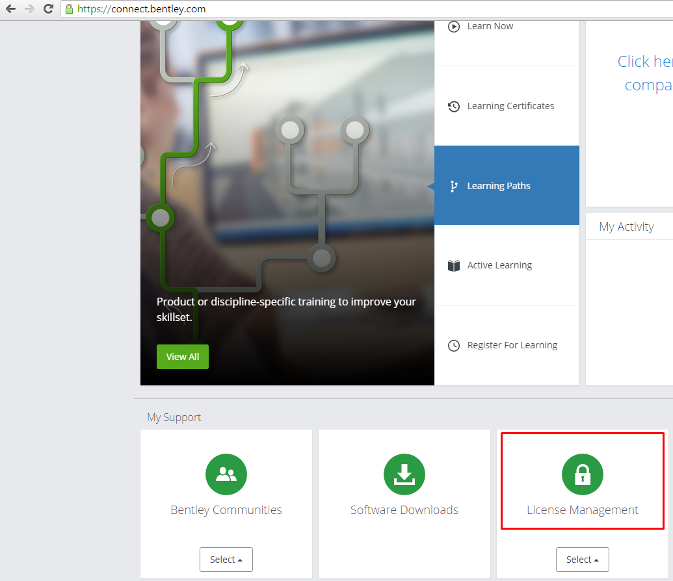Open the Active Learning item

[x=506, y=265]
